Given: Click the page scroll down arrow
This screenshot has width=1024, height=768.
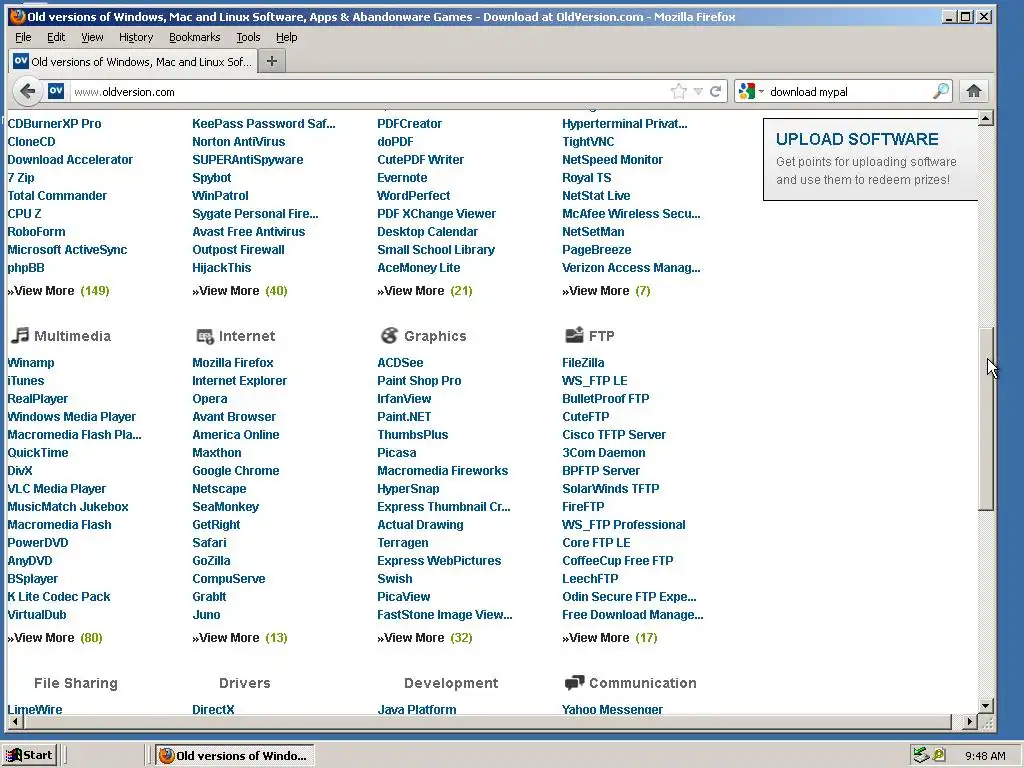Looking at the screenshot, I should tap(985, 705).
